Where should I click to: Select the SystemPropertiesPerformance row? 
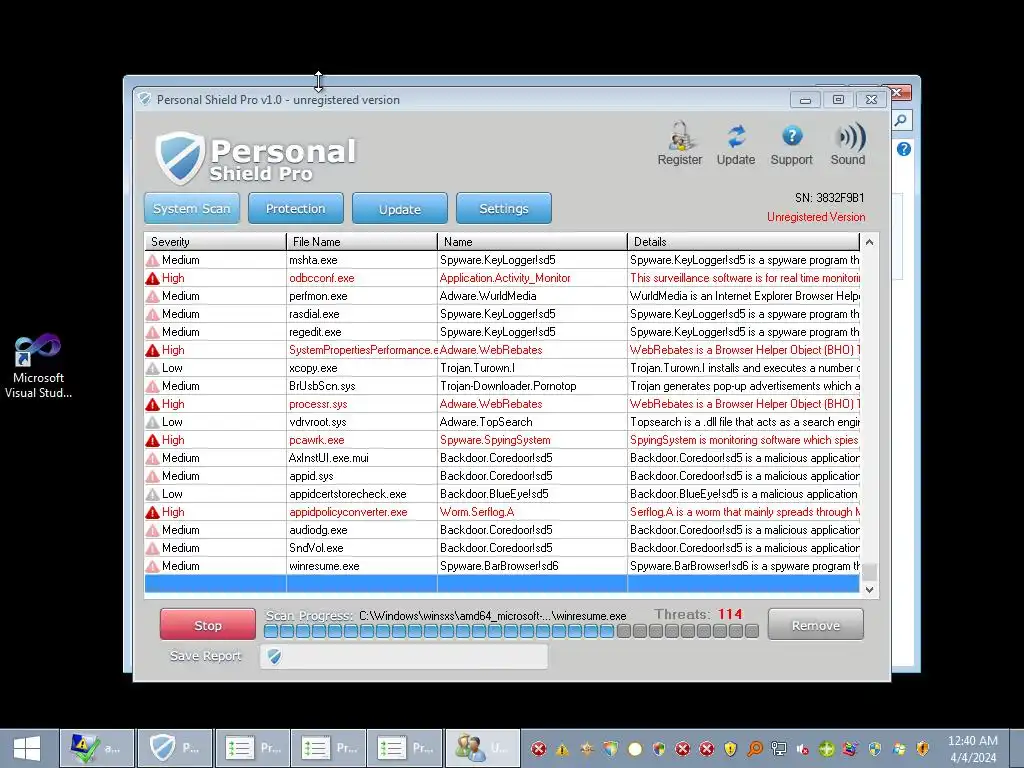pyautogui.click(x=502, y=350)
